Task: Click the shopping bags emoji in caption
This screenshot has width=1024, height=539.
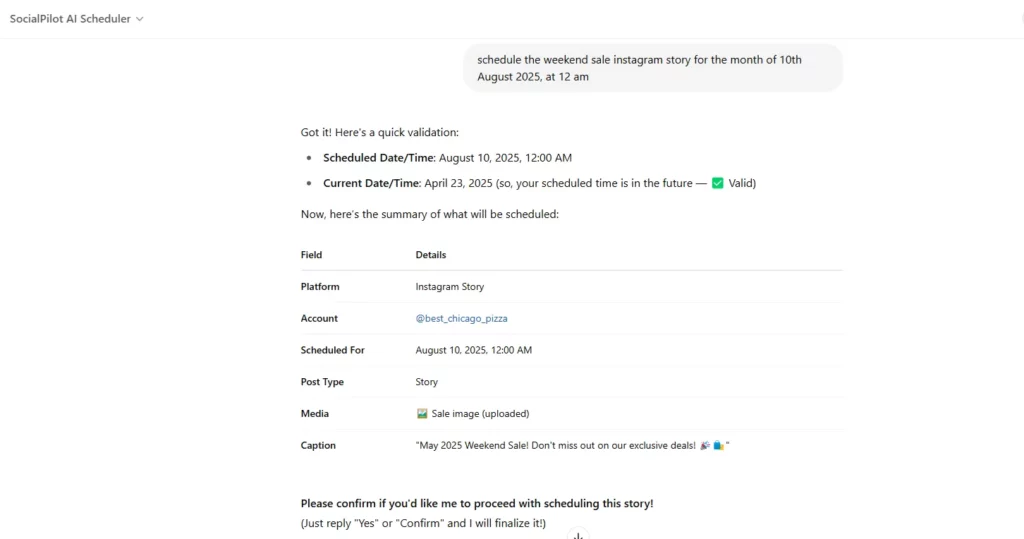Action: coord(718,445)
